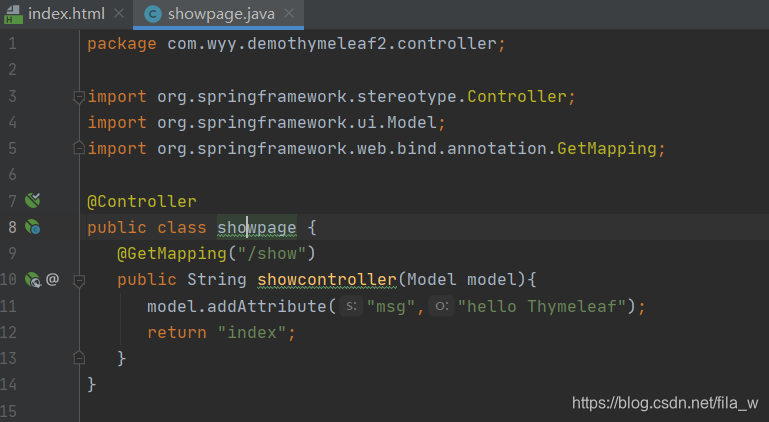
Task: Click the @GetMapping annotation on line 9
Action: click(x=172, y=254)
